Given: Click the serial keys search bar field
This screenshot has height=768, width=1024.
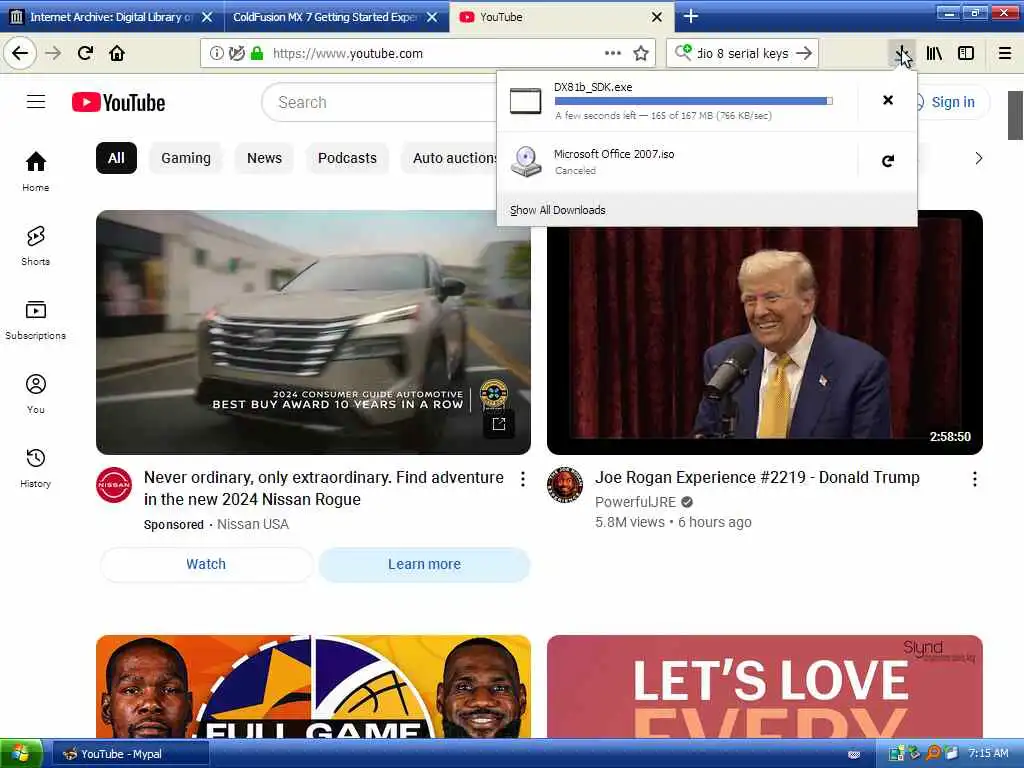Looking at the screenshot, I should point(743,54).
